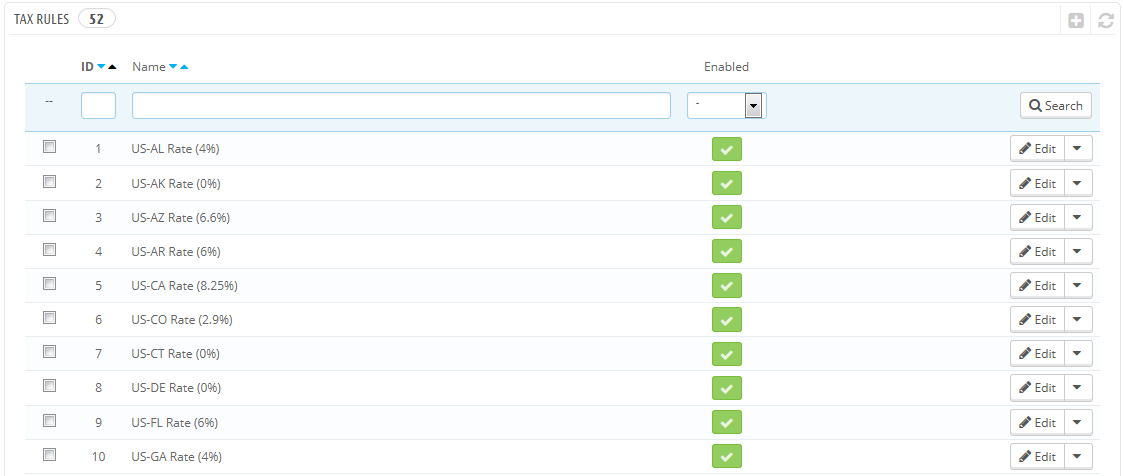Tick the US-CA Rate (8.25%) checkbox
The width and height of the screenshot is (1124, 476).
[49, 283]
